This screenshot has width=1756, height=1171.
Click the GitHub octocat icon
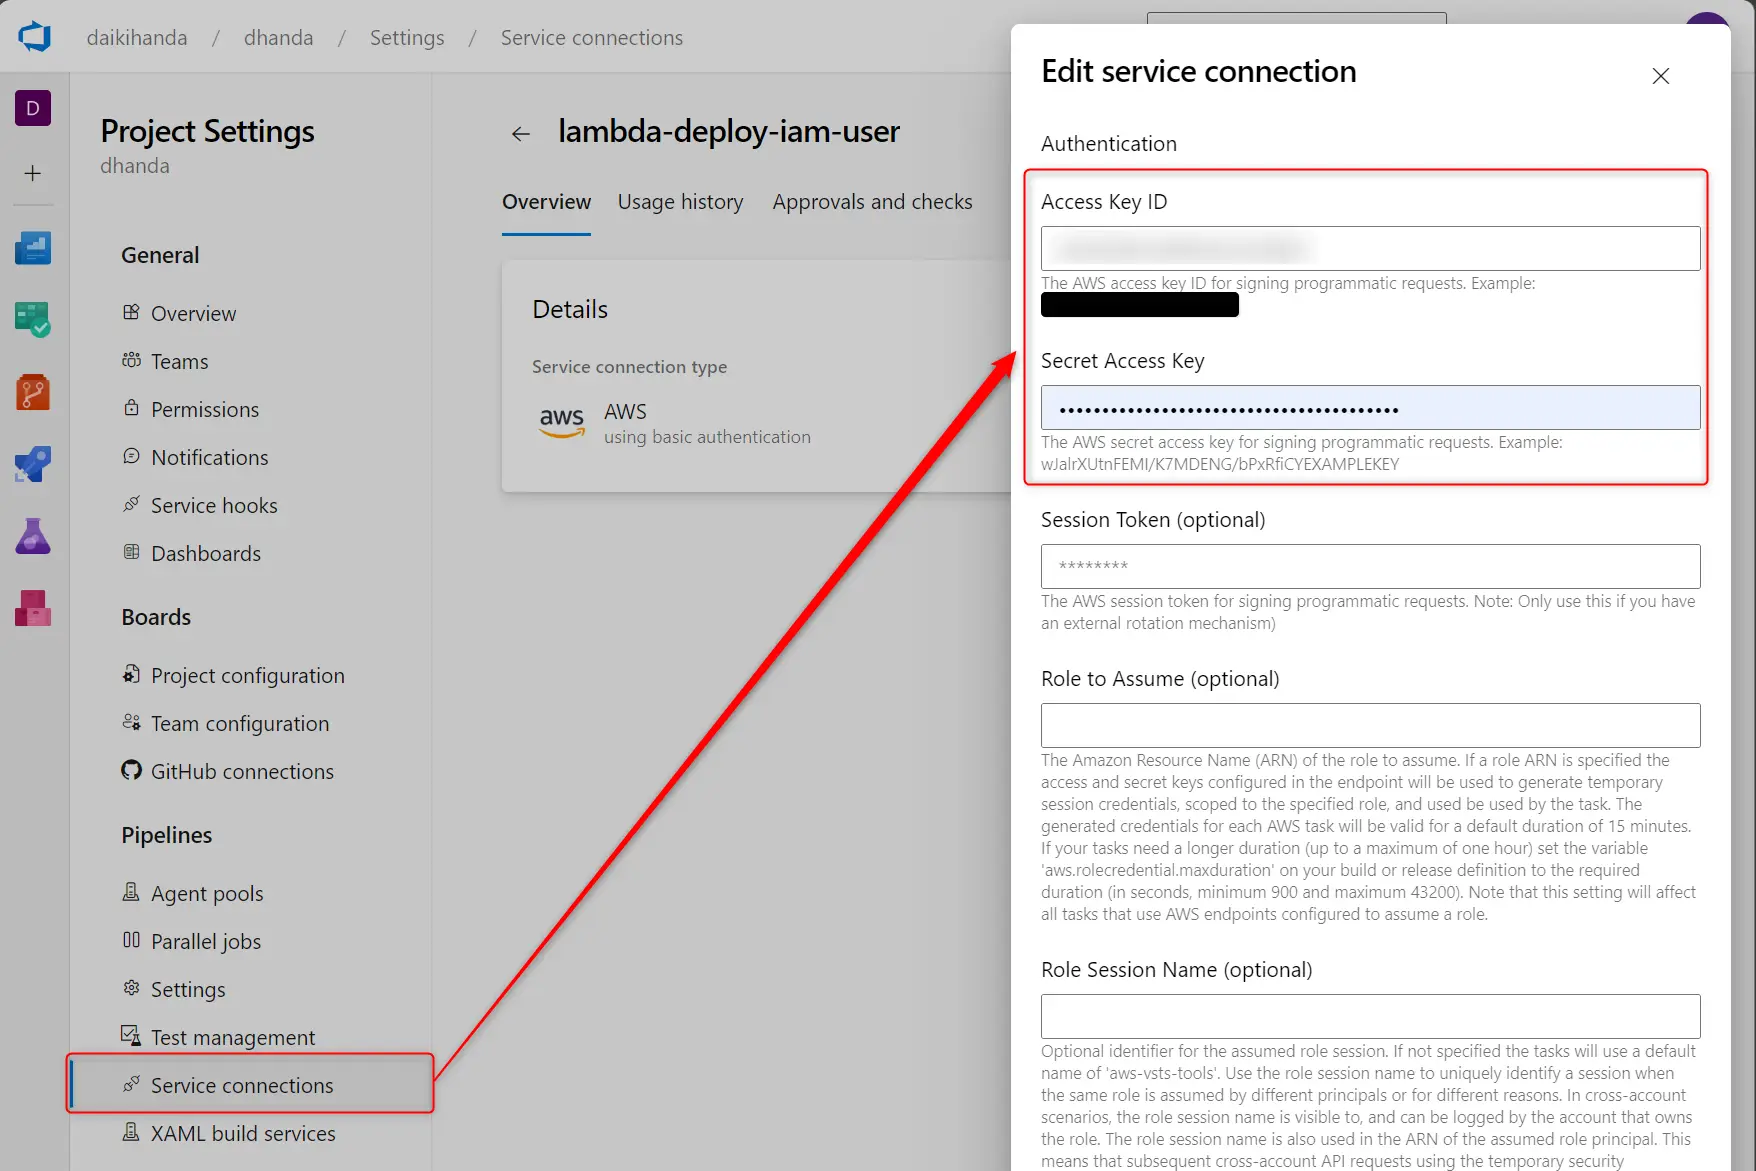[x=131, y=770]
